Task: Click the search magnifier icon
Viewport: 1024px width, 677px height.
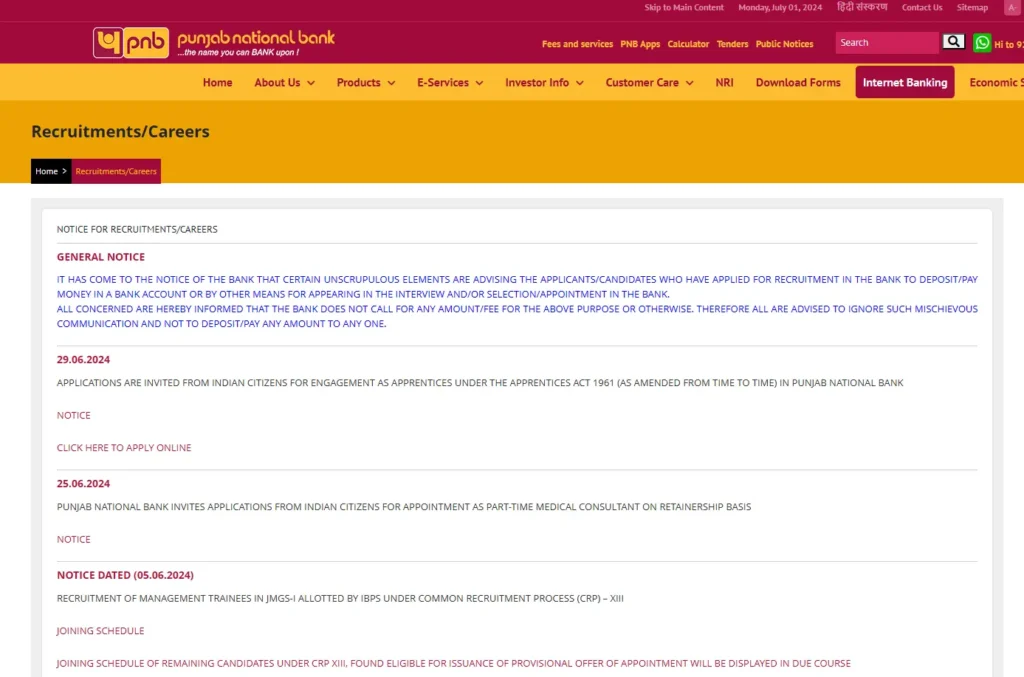Action: [953, 42]
